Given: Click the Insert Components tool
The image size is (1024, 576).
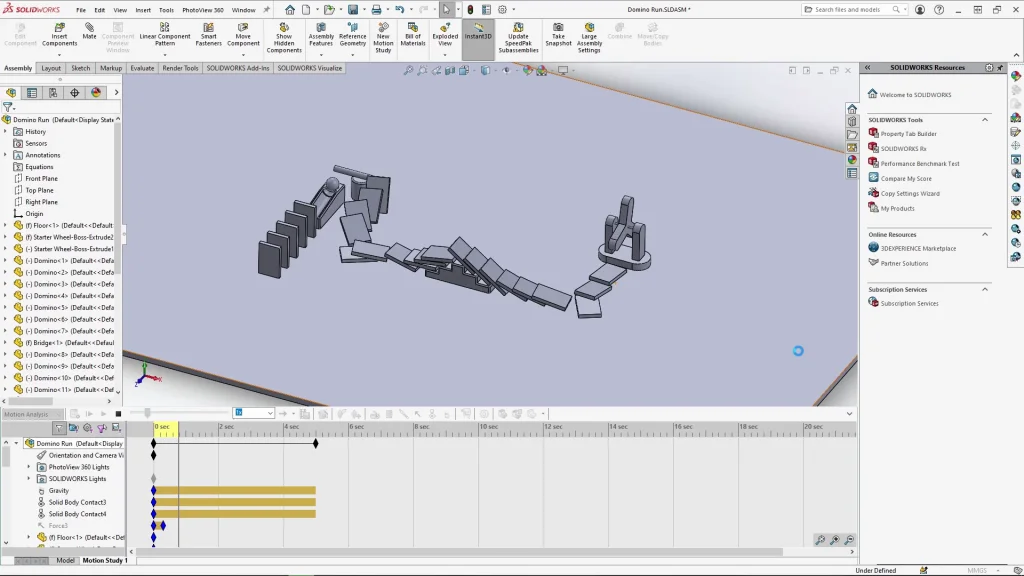Looking at the screenshot, I should point(59,34).
